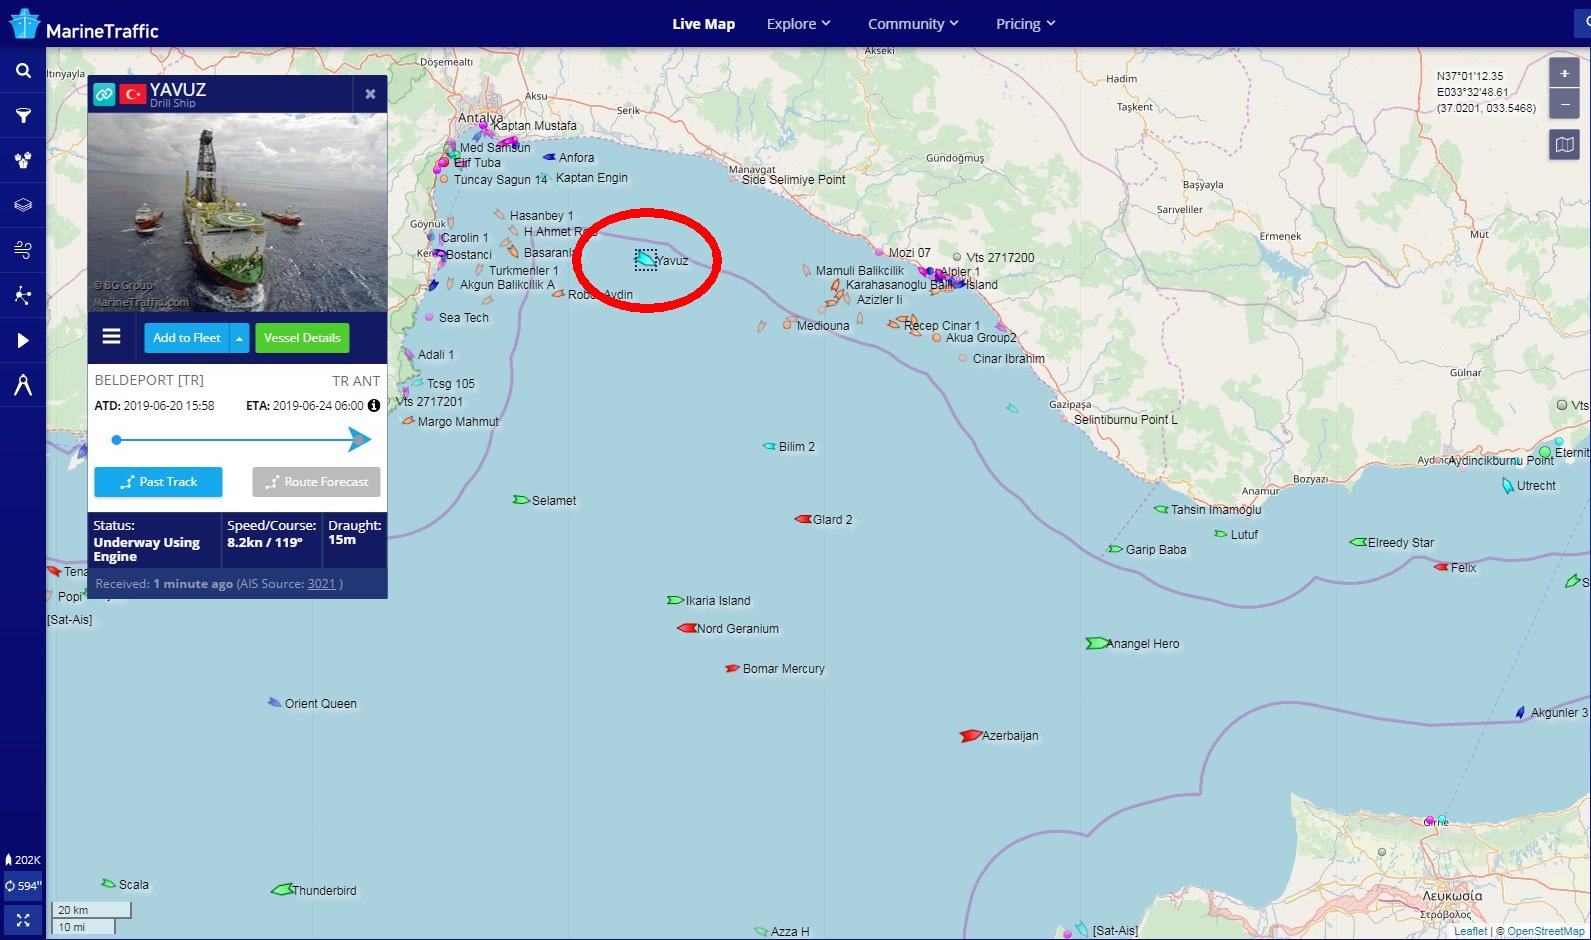Viewport: 1591px width, 940px height.
Task: Click the play animation sidebar icon
Action: pyautogui.click(x=23, y=340)
